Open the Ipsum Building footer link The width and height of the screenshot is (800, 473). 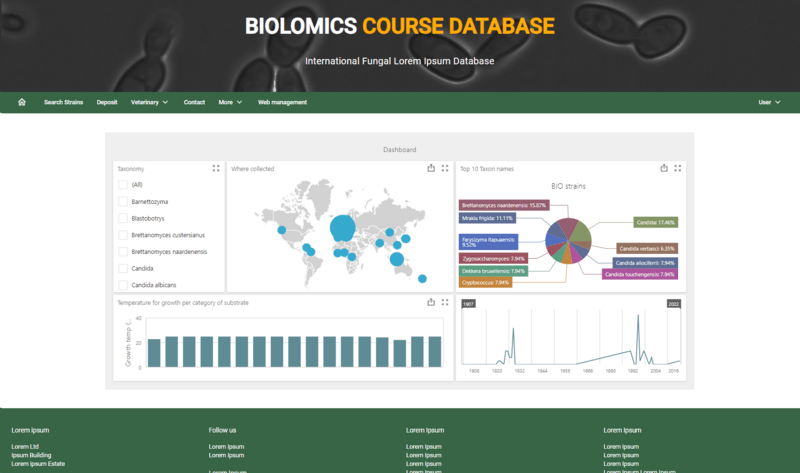pyautogui.click(x=32, y=455)
